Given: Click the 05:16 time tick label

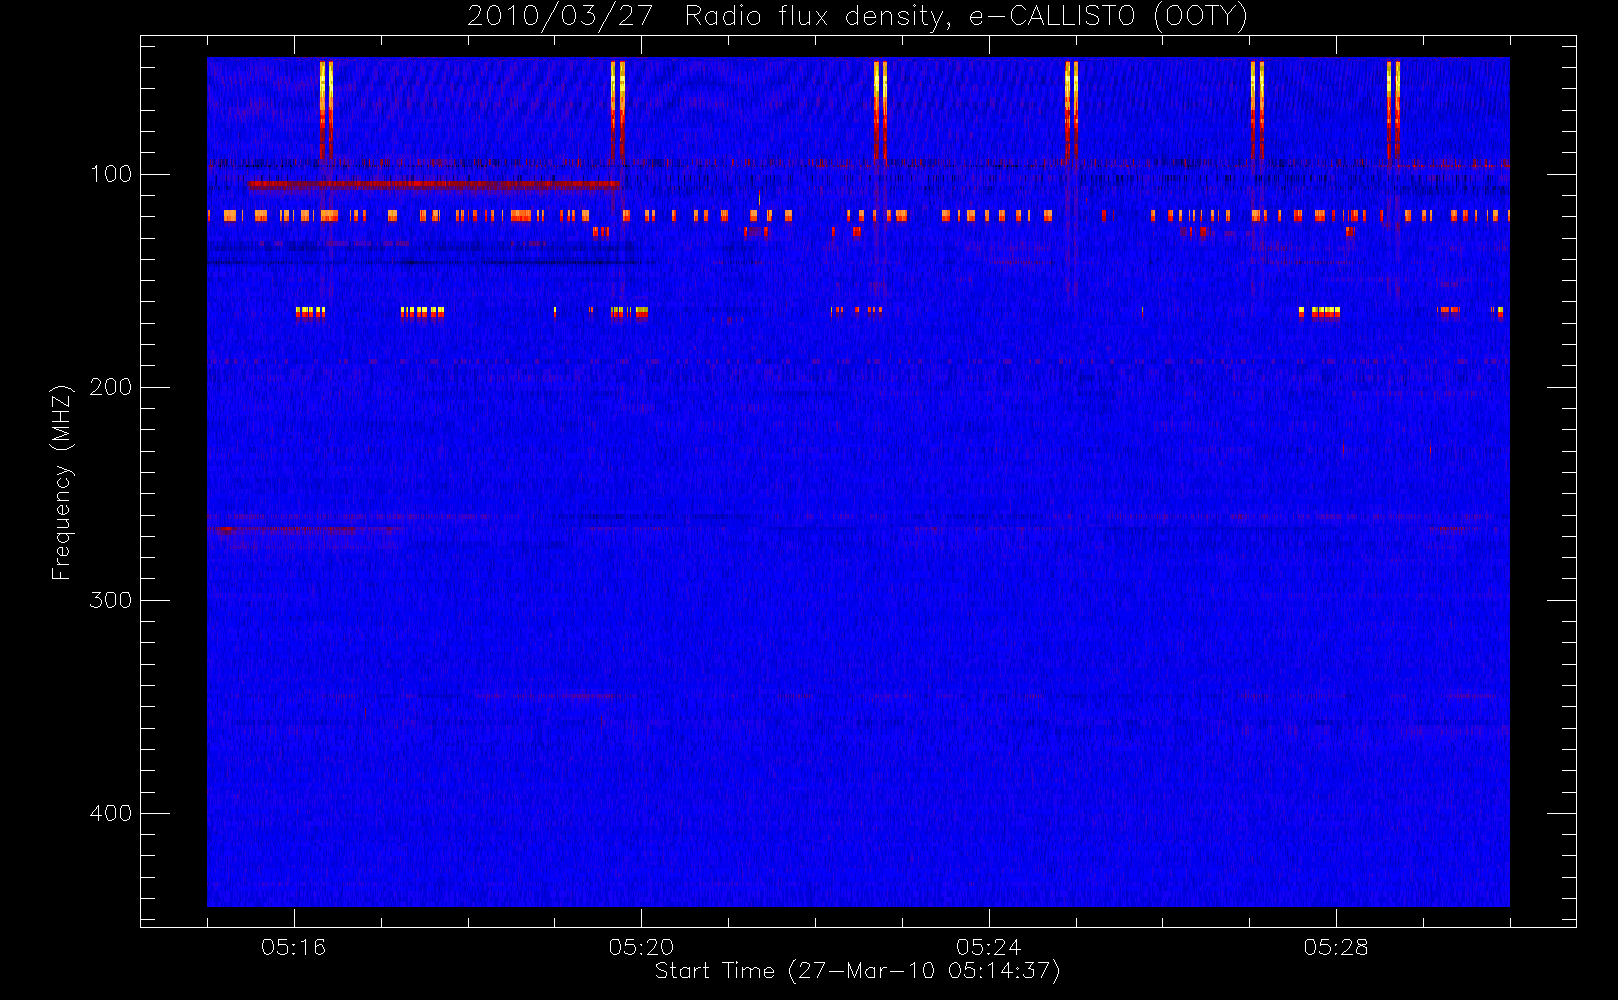Looking at the screenshot, I should click(294, 947).
